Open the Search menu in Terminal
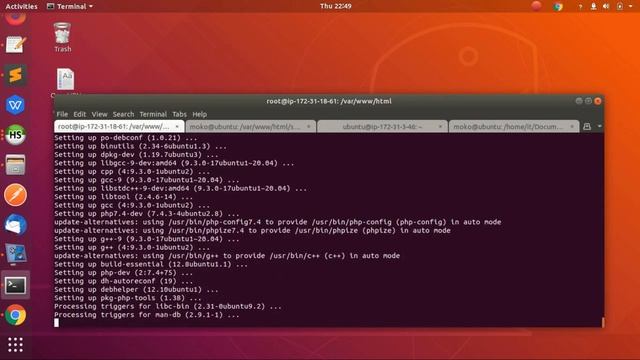Image resolution: width=640 pixels, height=360 pixels. [123, 114]
